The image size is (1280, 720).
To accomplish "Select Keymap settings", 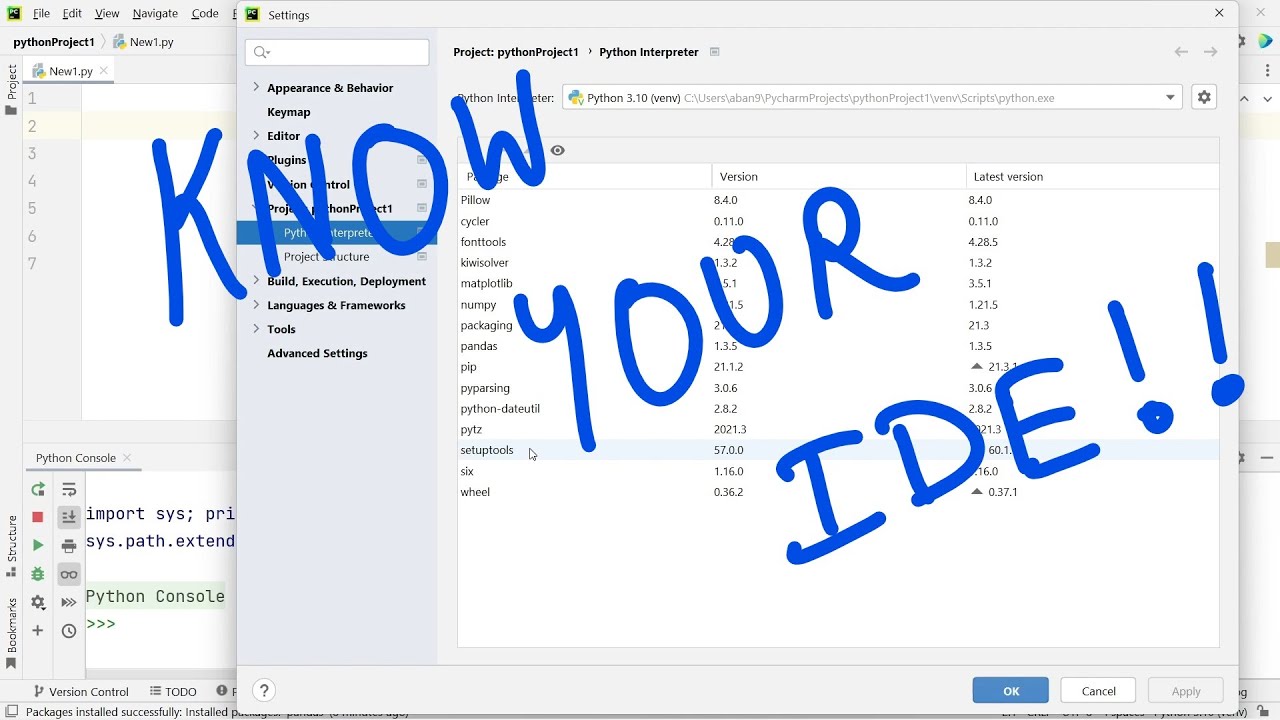I will tap(289, 112).
